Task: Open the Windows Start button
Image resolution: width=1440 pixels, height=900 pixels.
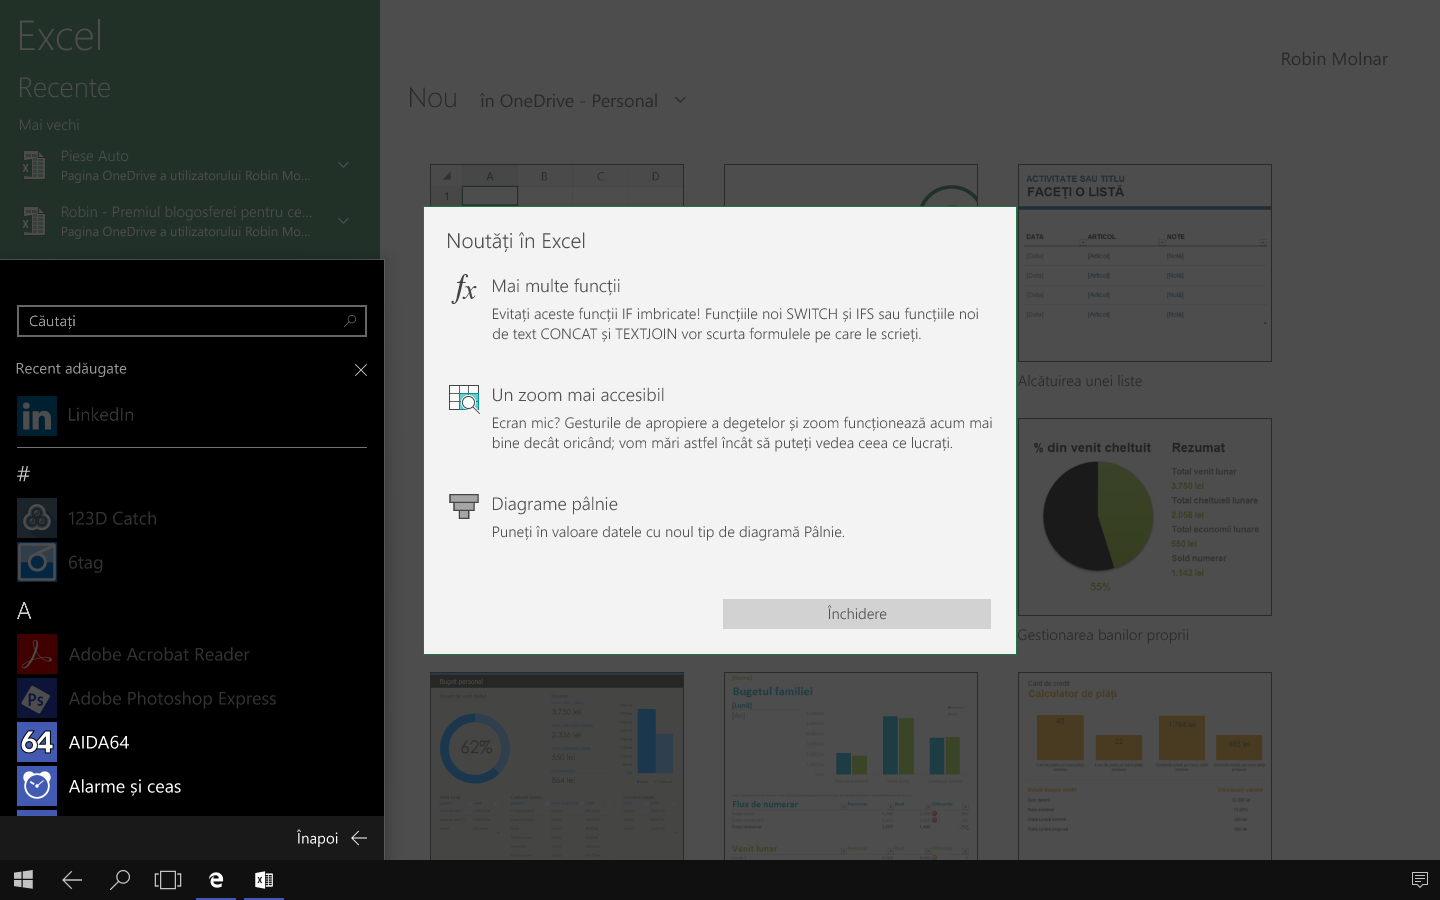Action: (24, 880)
